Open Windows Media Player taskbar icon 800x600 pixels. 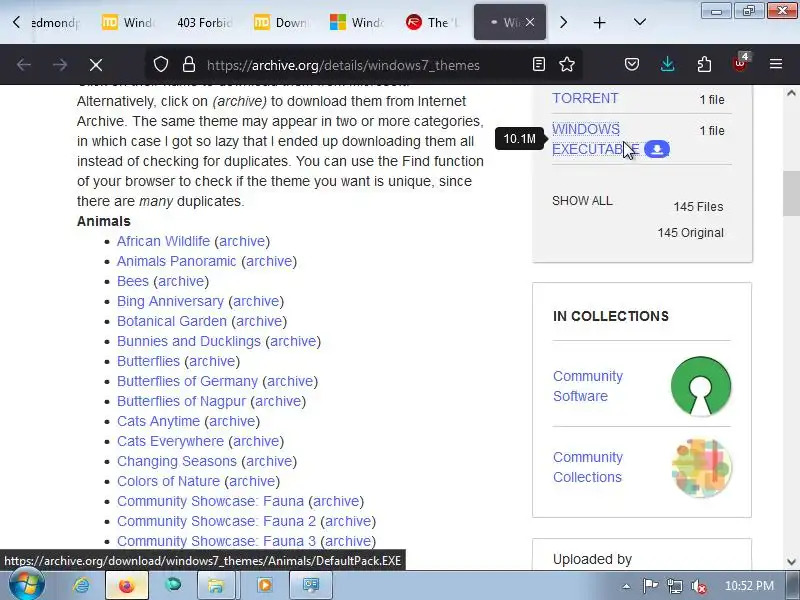point(264,585)
